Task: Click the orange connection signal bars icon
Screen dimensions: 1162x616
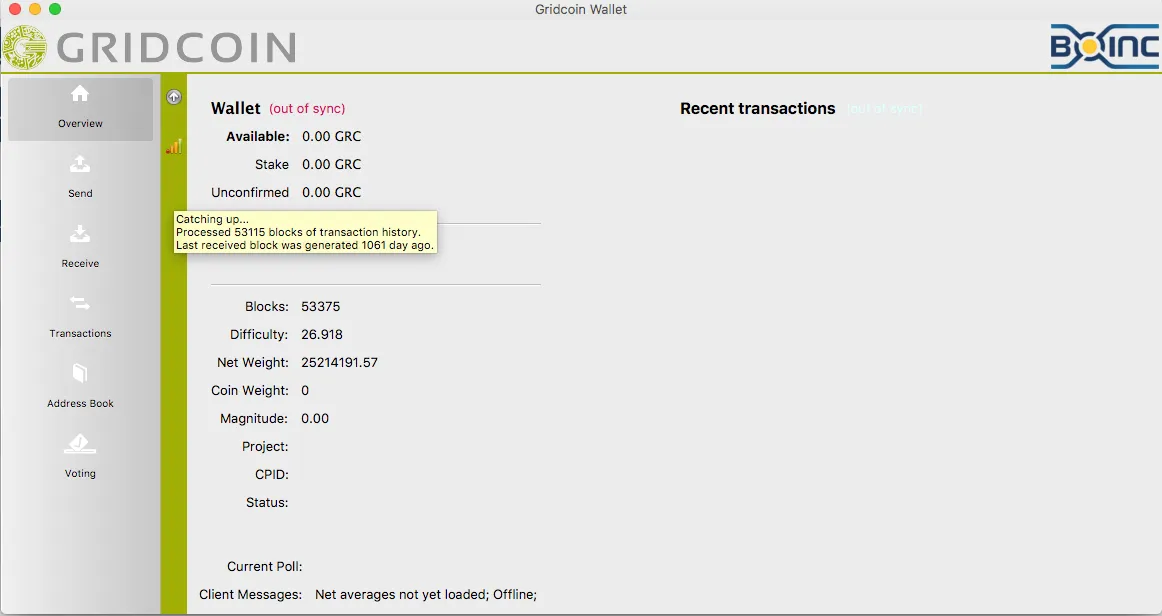Action: [x=173, y=147]
